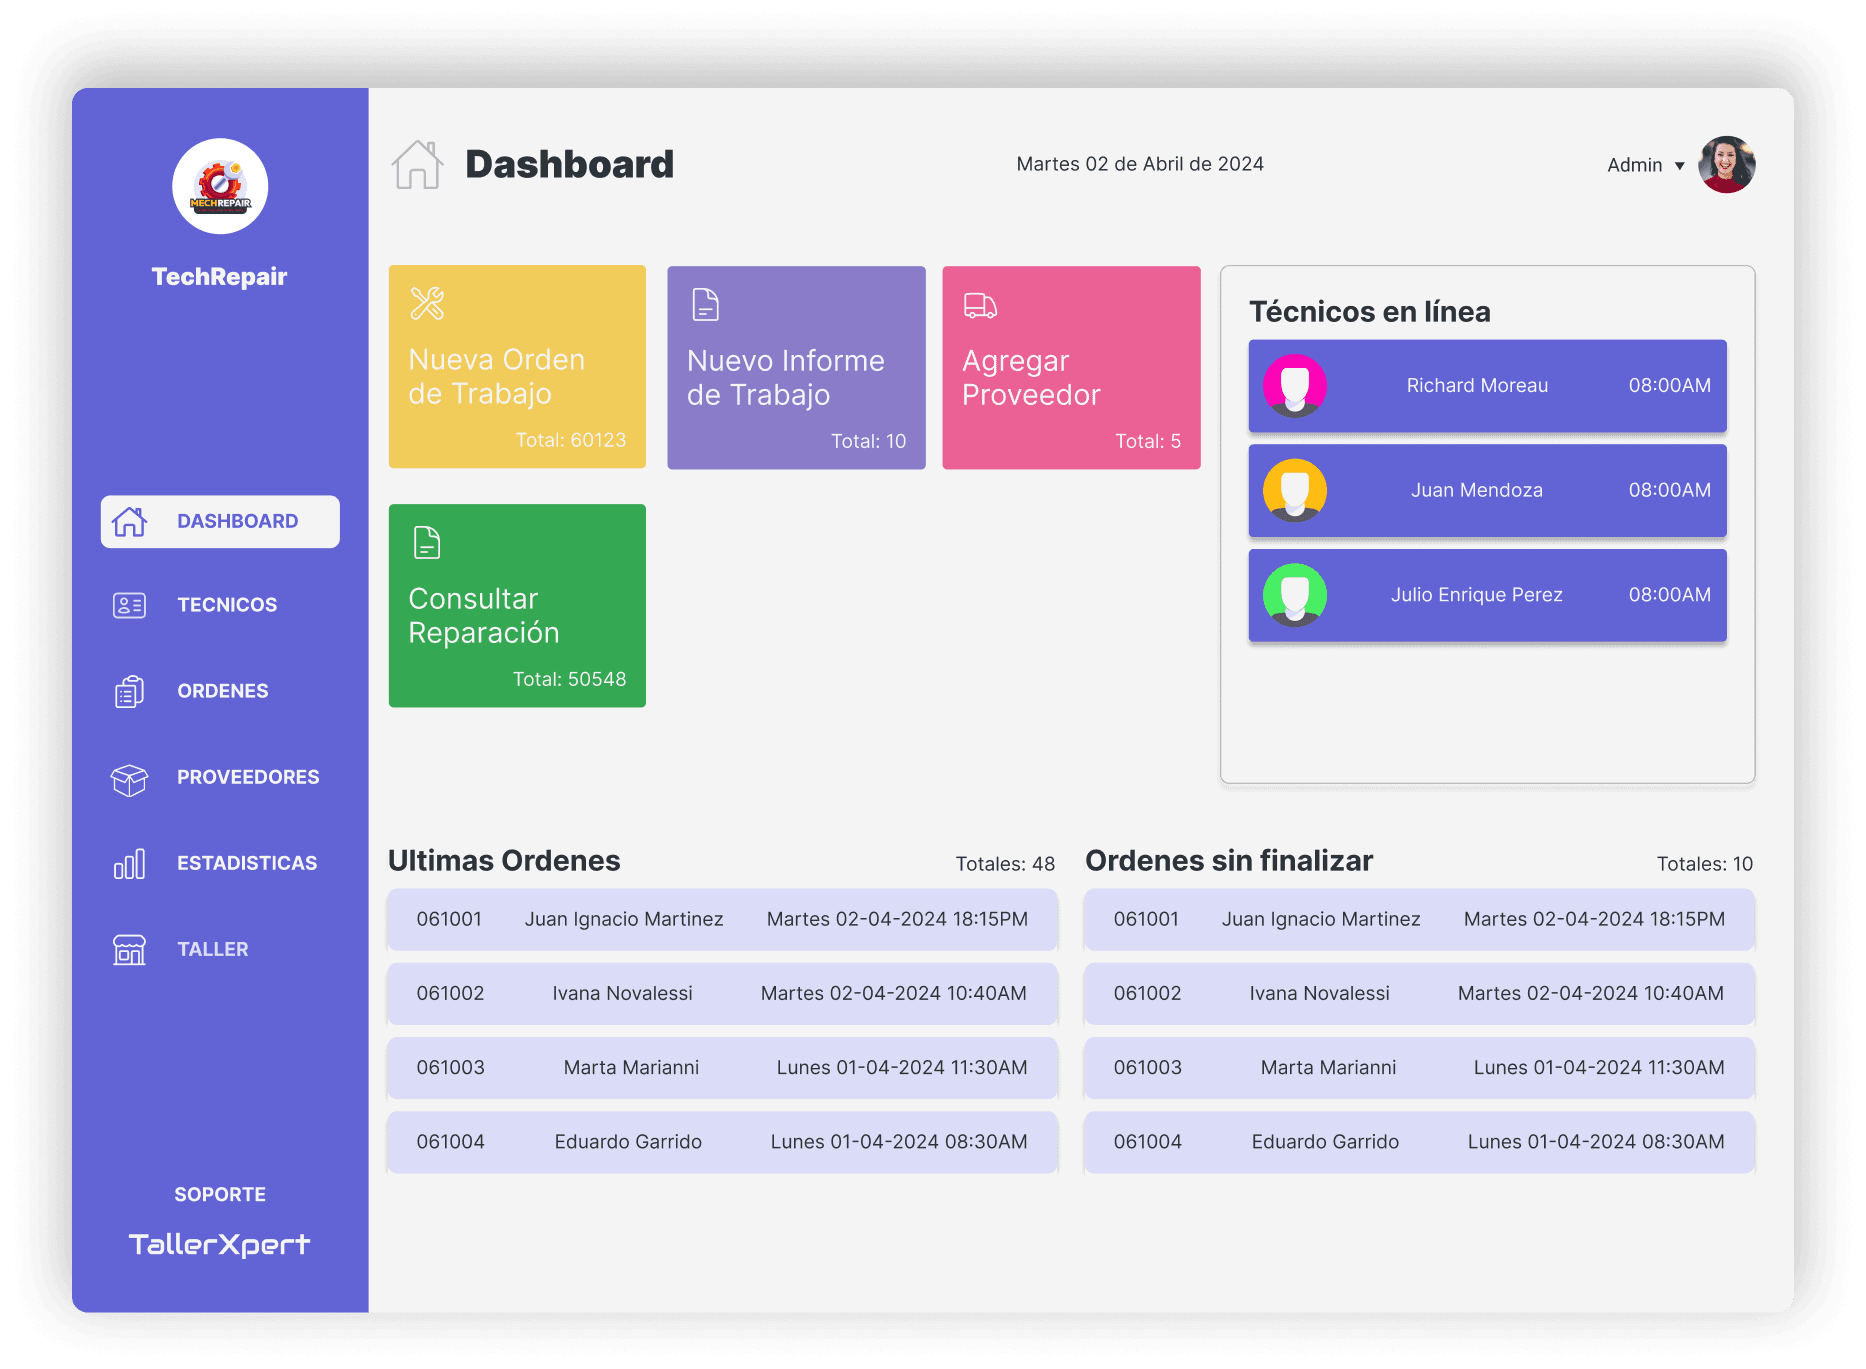Screen dimensions: 1866x1369
Task: Click the Admin profile picture
Action: 1726,164
